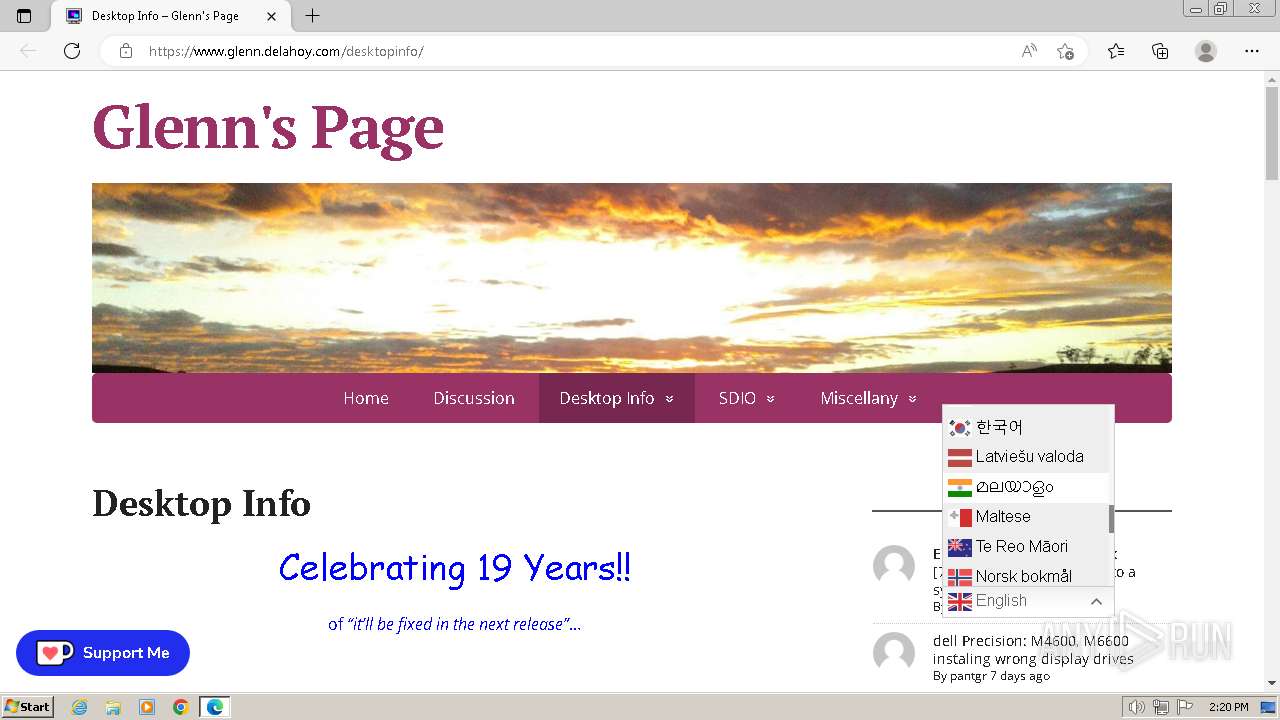Choose Korean language with flag
This screenshot has height=720, width=1280.
tap(1026, 427)
